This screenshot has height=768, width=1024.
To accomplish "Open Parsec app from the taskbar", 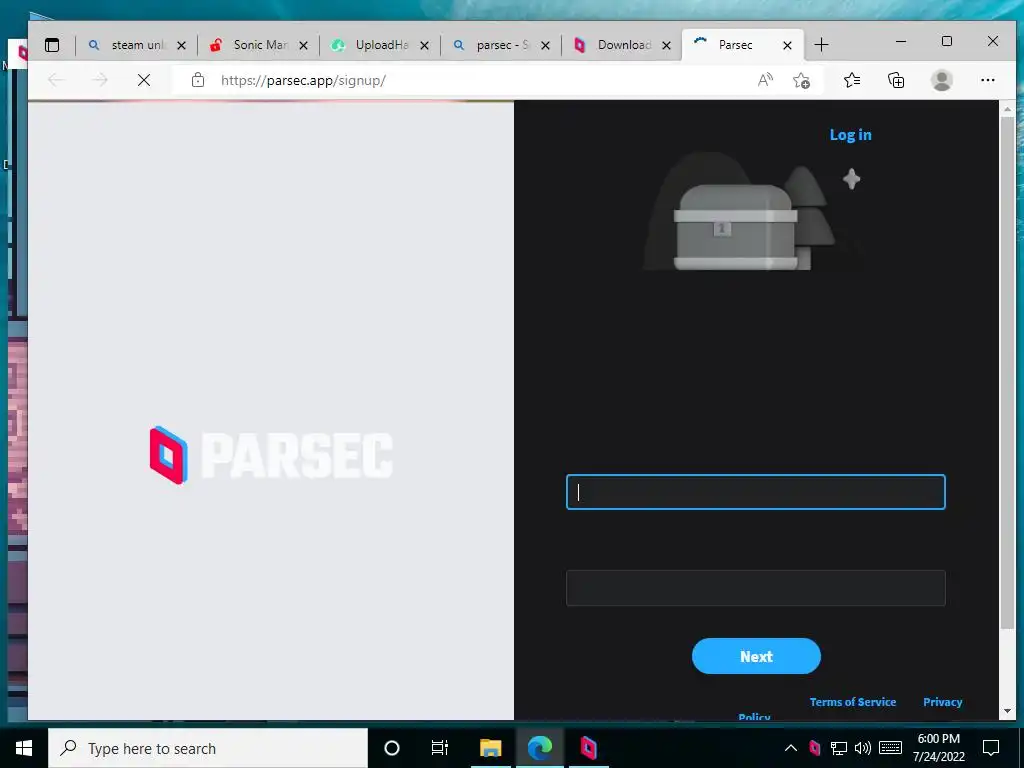I will point(588,748).
